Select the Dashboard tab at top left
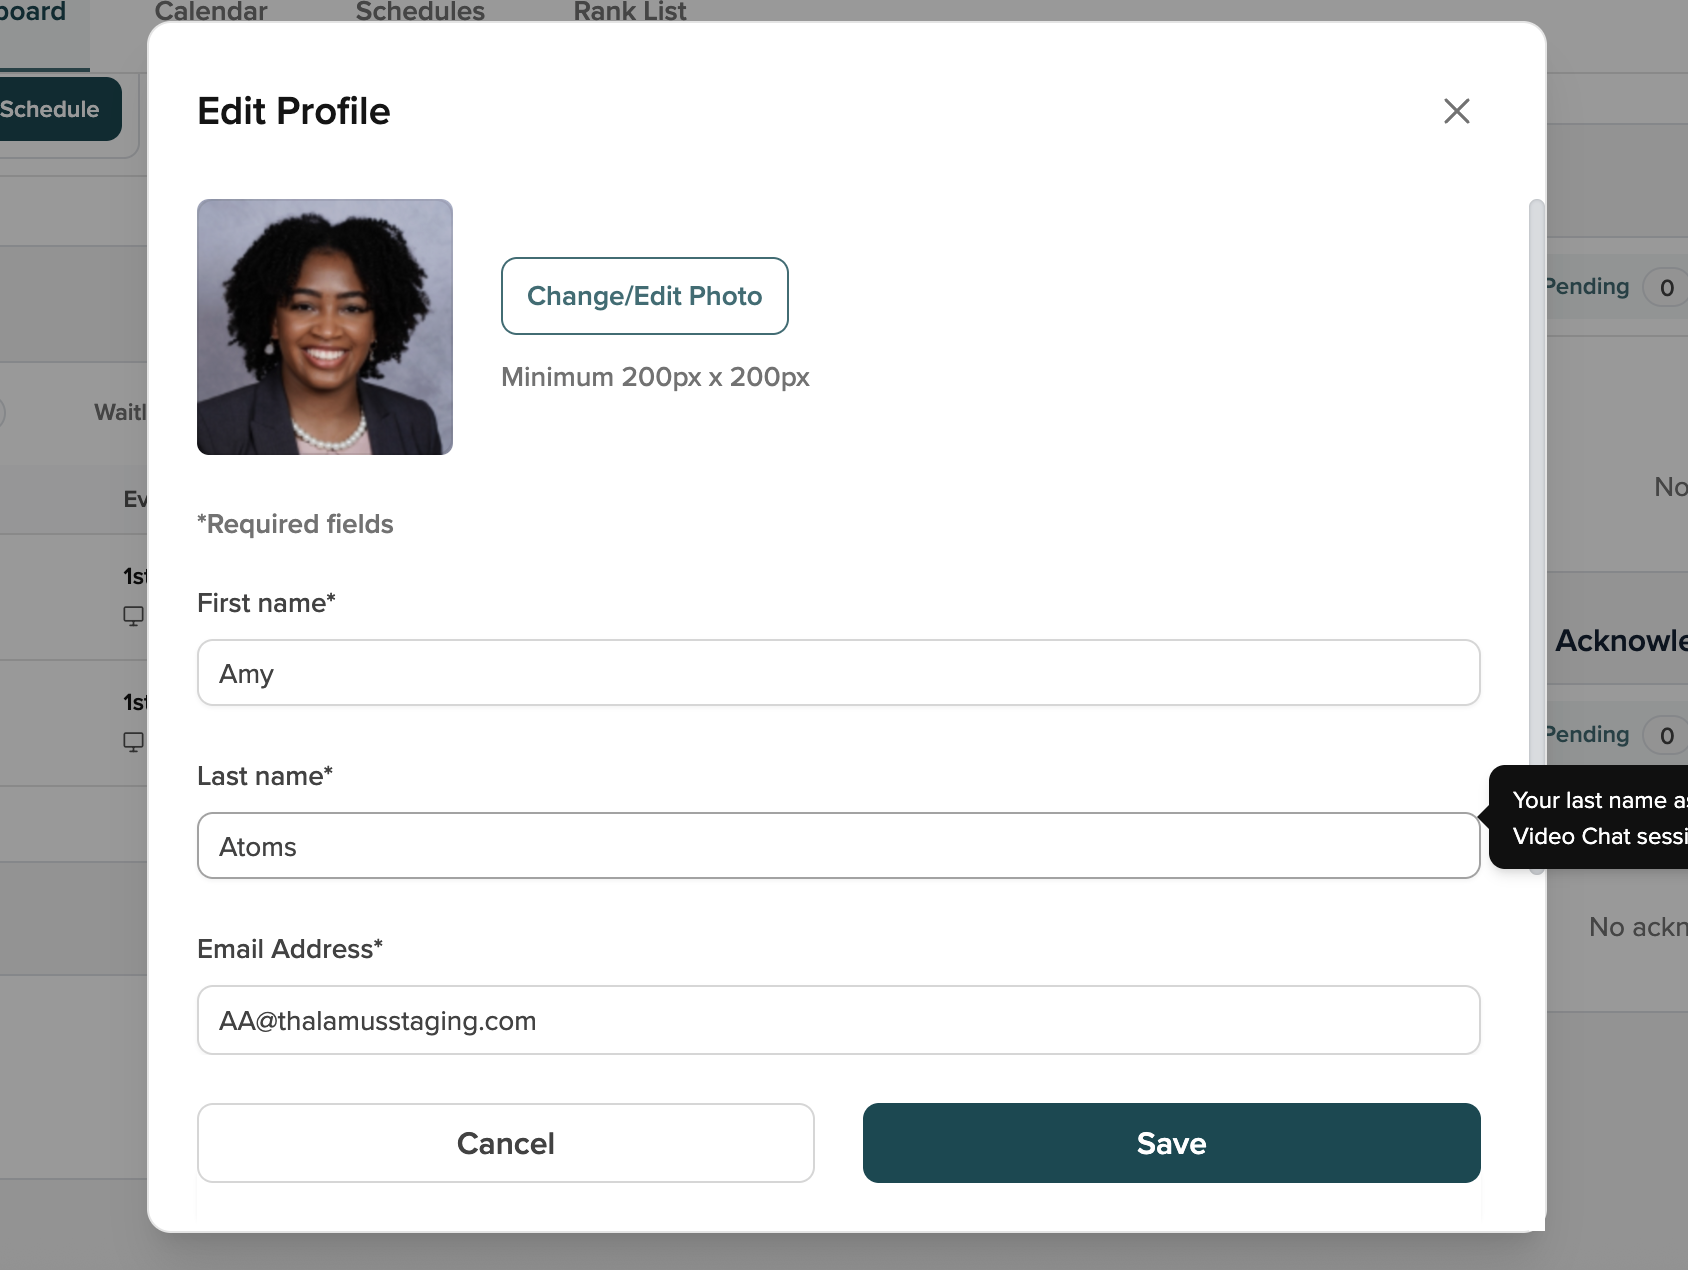The height and width of the screenshot is (1270, 1688). [x=33, y=12]
